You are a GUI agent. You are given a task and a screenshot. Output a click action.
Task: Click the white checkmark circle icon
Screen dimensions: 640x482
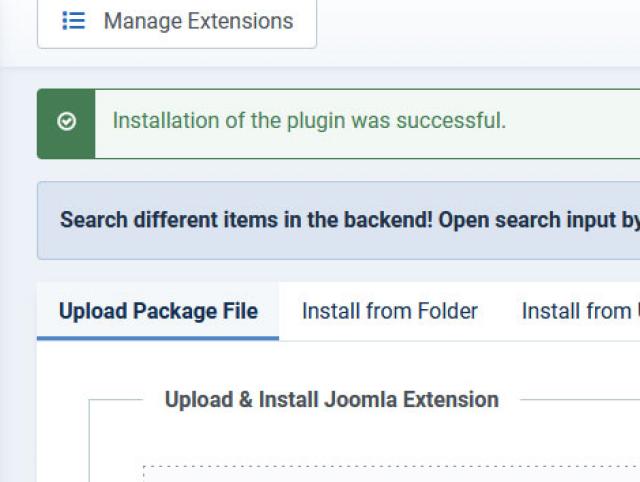67,121
